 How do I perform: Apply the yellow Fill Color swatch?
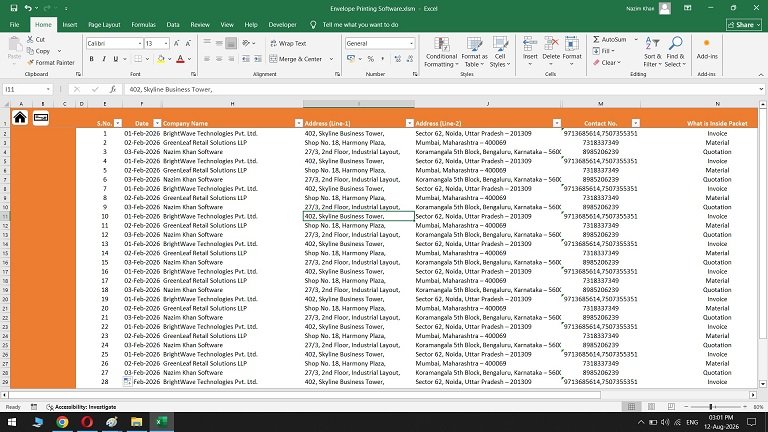[161, 59]
